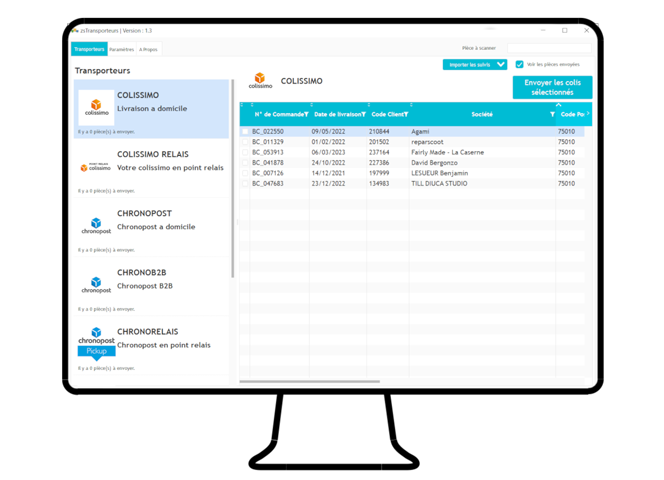Click the Chronob2b carrier logo

[x=96, y=286]
